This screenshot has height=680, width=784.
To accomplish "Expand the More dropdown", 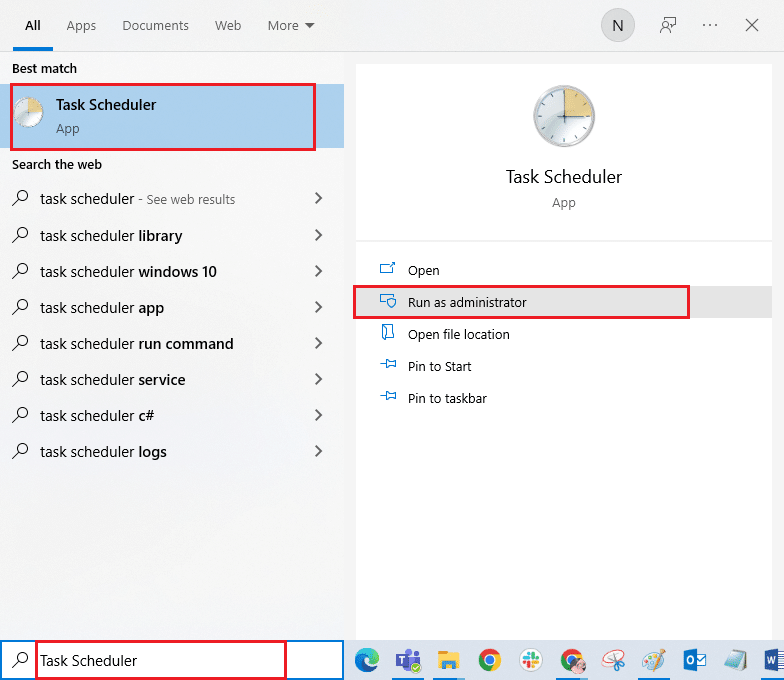I will 290,26.
